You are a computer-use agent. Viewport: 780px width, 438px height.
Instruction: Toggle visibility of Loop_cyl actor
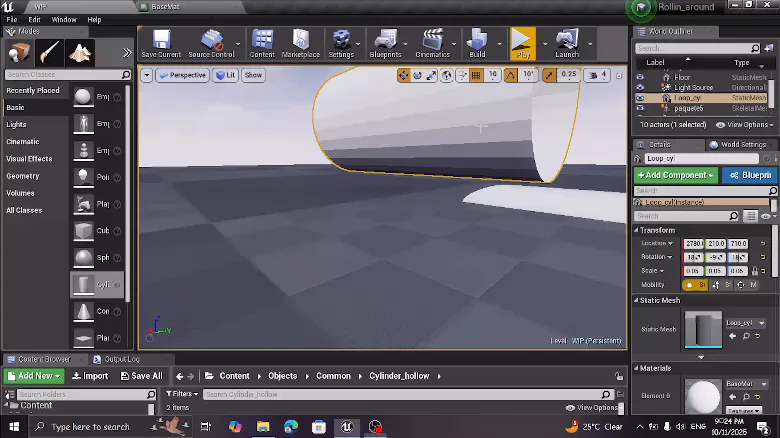click(640, 98)
